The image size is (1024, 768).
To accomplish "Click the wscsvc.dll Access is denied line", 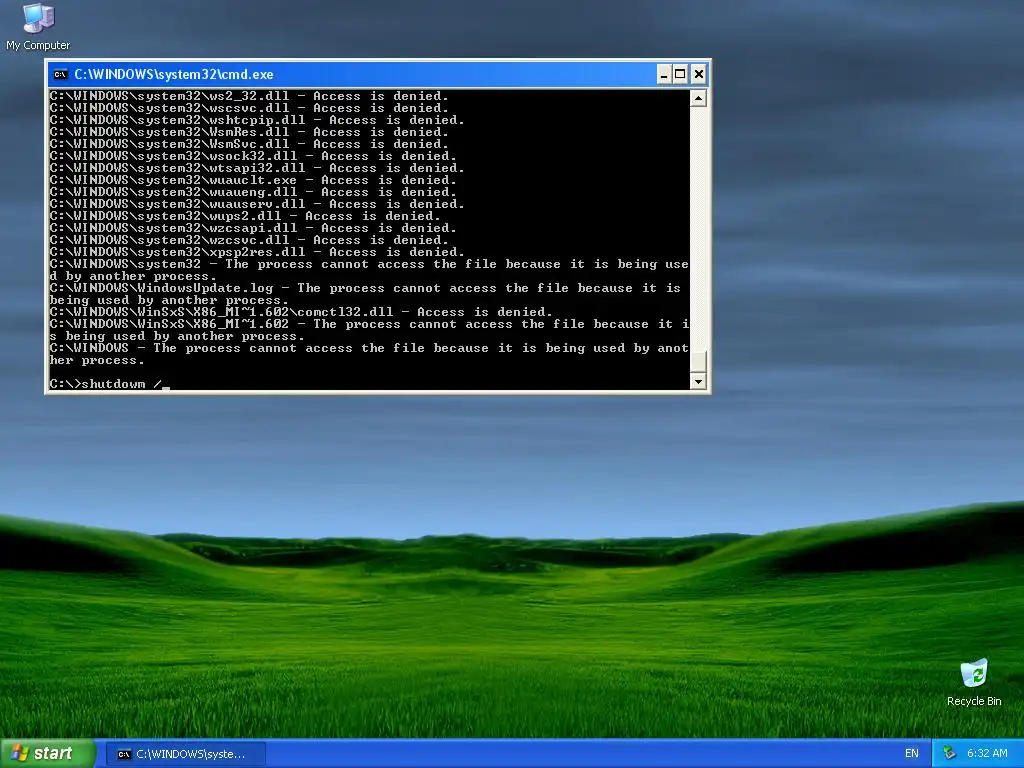I will coord(249,108).
